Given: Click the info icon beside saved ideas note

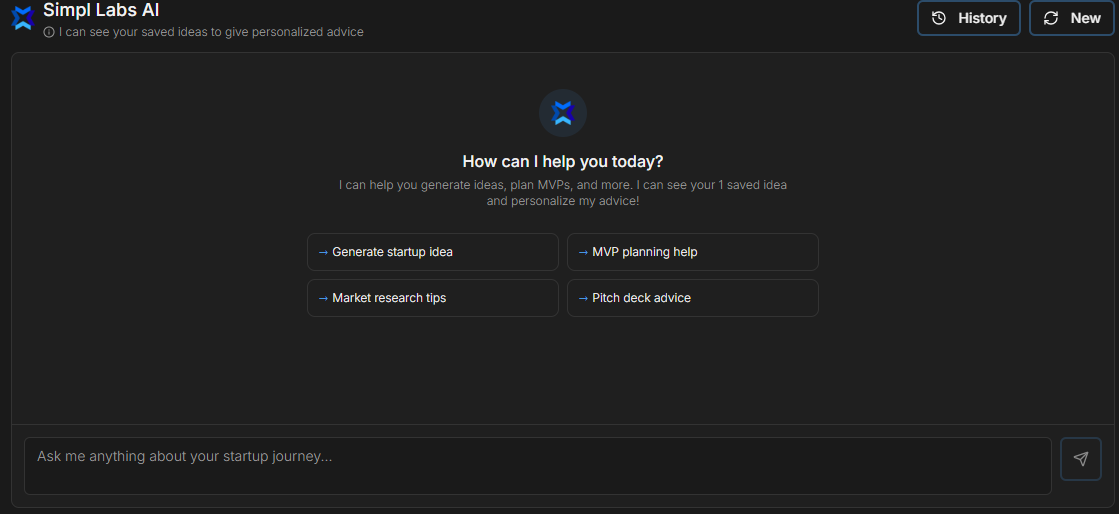Looking at the screenshot, I should 49,32.
